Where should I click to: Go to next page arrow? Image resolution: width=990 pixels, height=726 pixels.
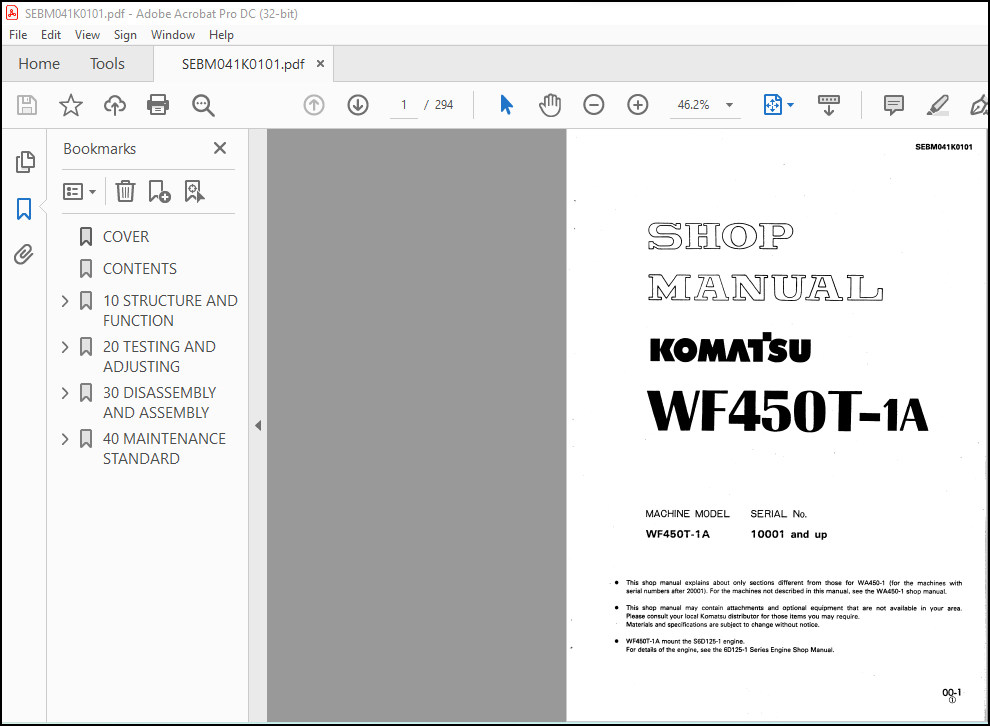358,105
